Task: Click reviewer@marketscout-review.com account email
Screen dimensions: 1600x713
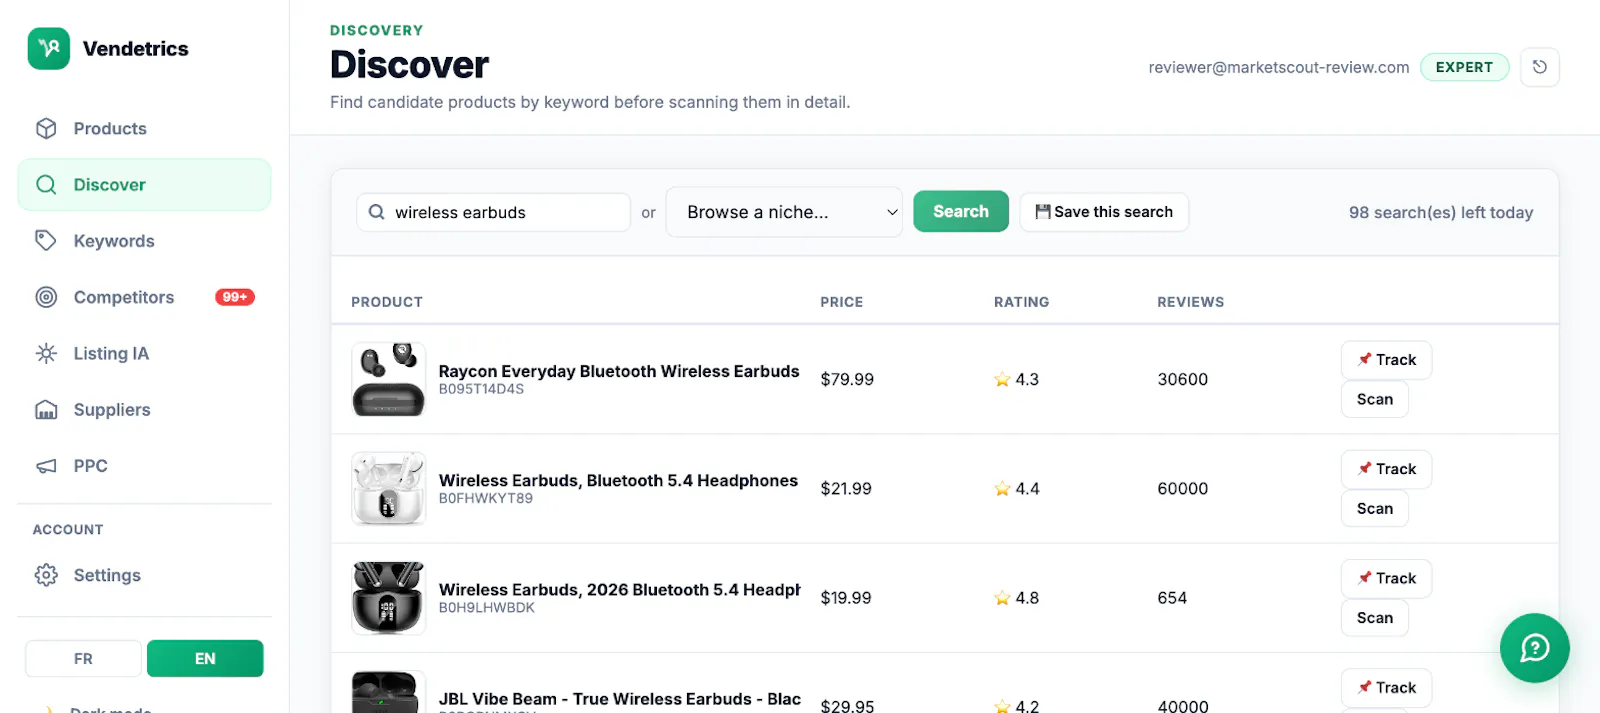Action: [x=1279, y=67]
